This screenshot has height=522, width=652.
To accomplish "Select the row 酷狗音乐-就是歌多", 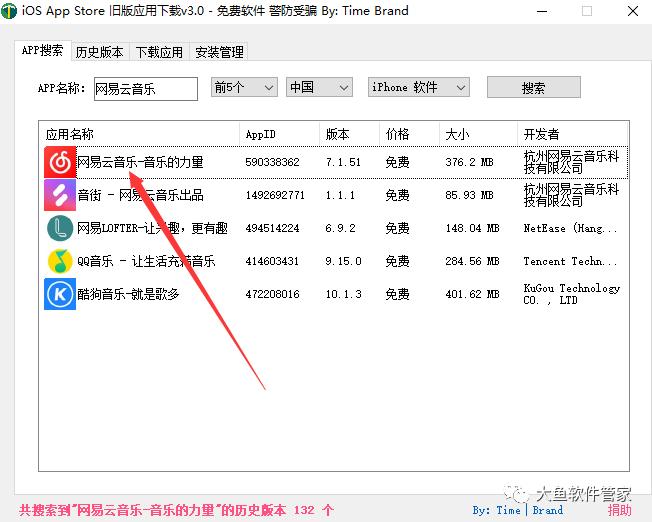I will pyautogui.click(x=336, y=294).
